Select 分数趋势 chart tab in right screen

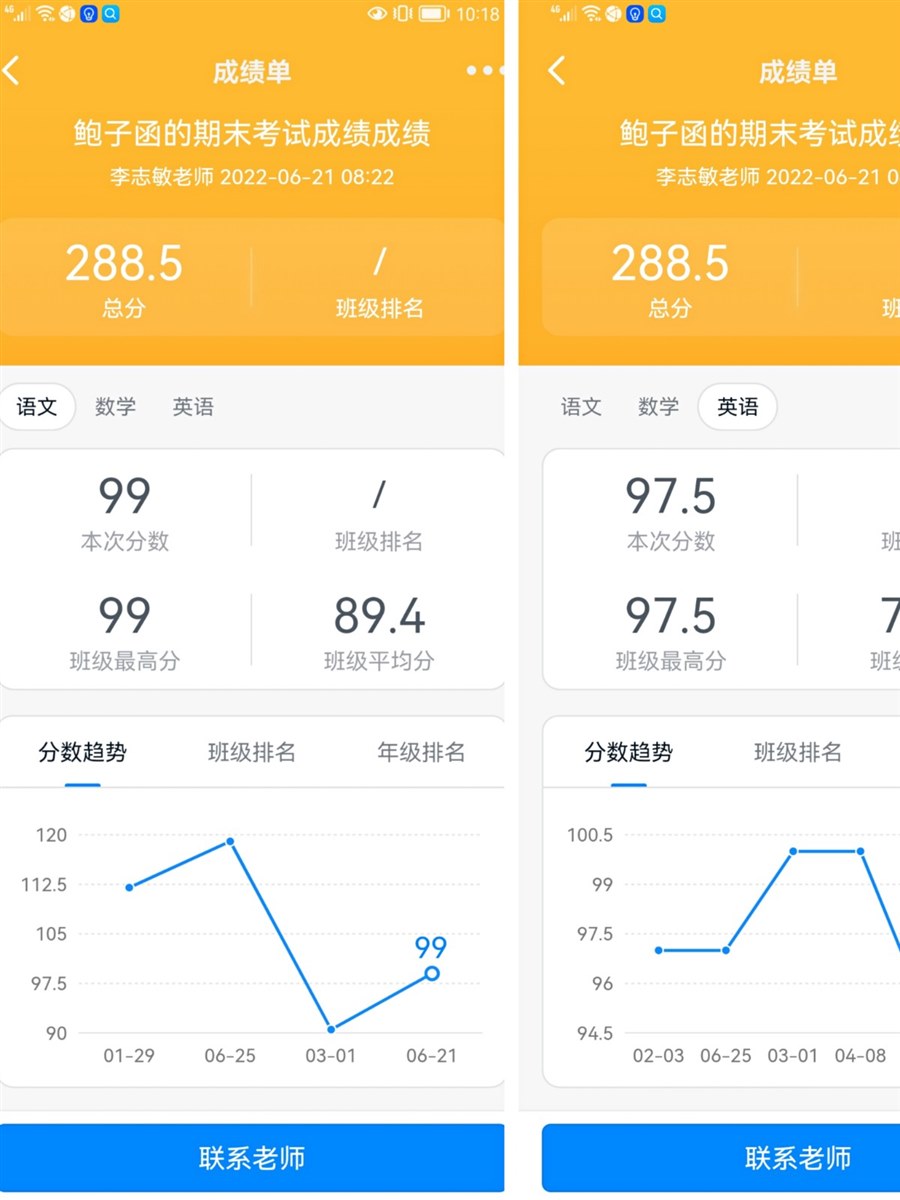[628, 753]
